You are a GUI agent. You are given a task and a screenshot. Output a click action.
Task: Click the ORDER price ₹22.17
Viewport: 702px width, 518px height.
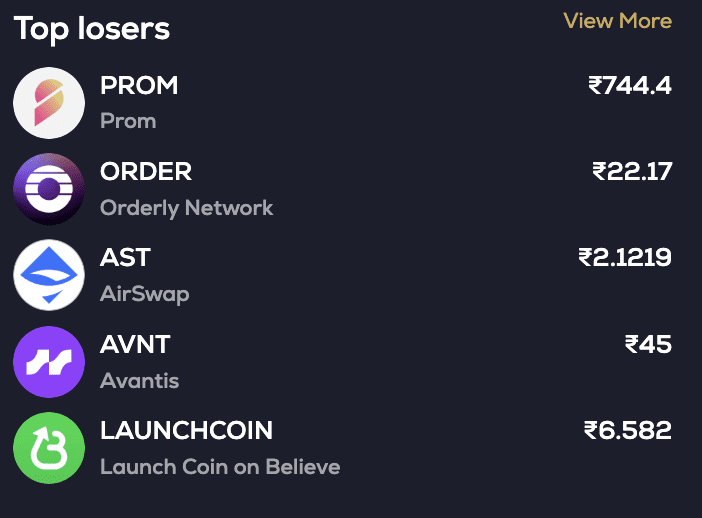(632, 172)
